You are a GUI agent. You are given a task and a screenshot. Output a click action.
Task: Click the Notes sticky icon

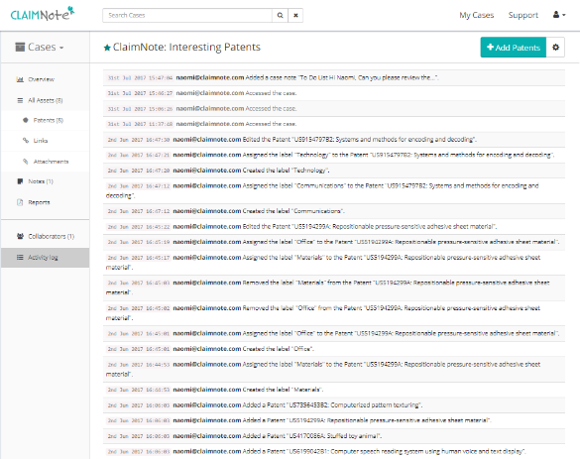[x=20, y=181]
